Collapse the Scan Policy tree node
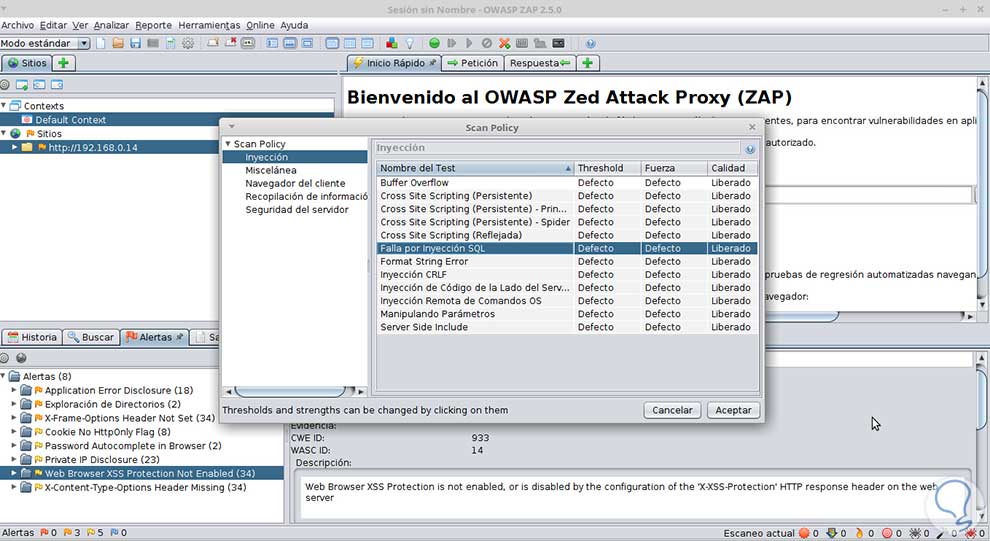 (x=228, y=144)
